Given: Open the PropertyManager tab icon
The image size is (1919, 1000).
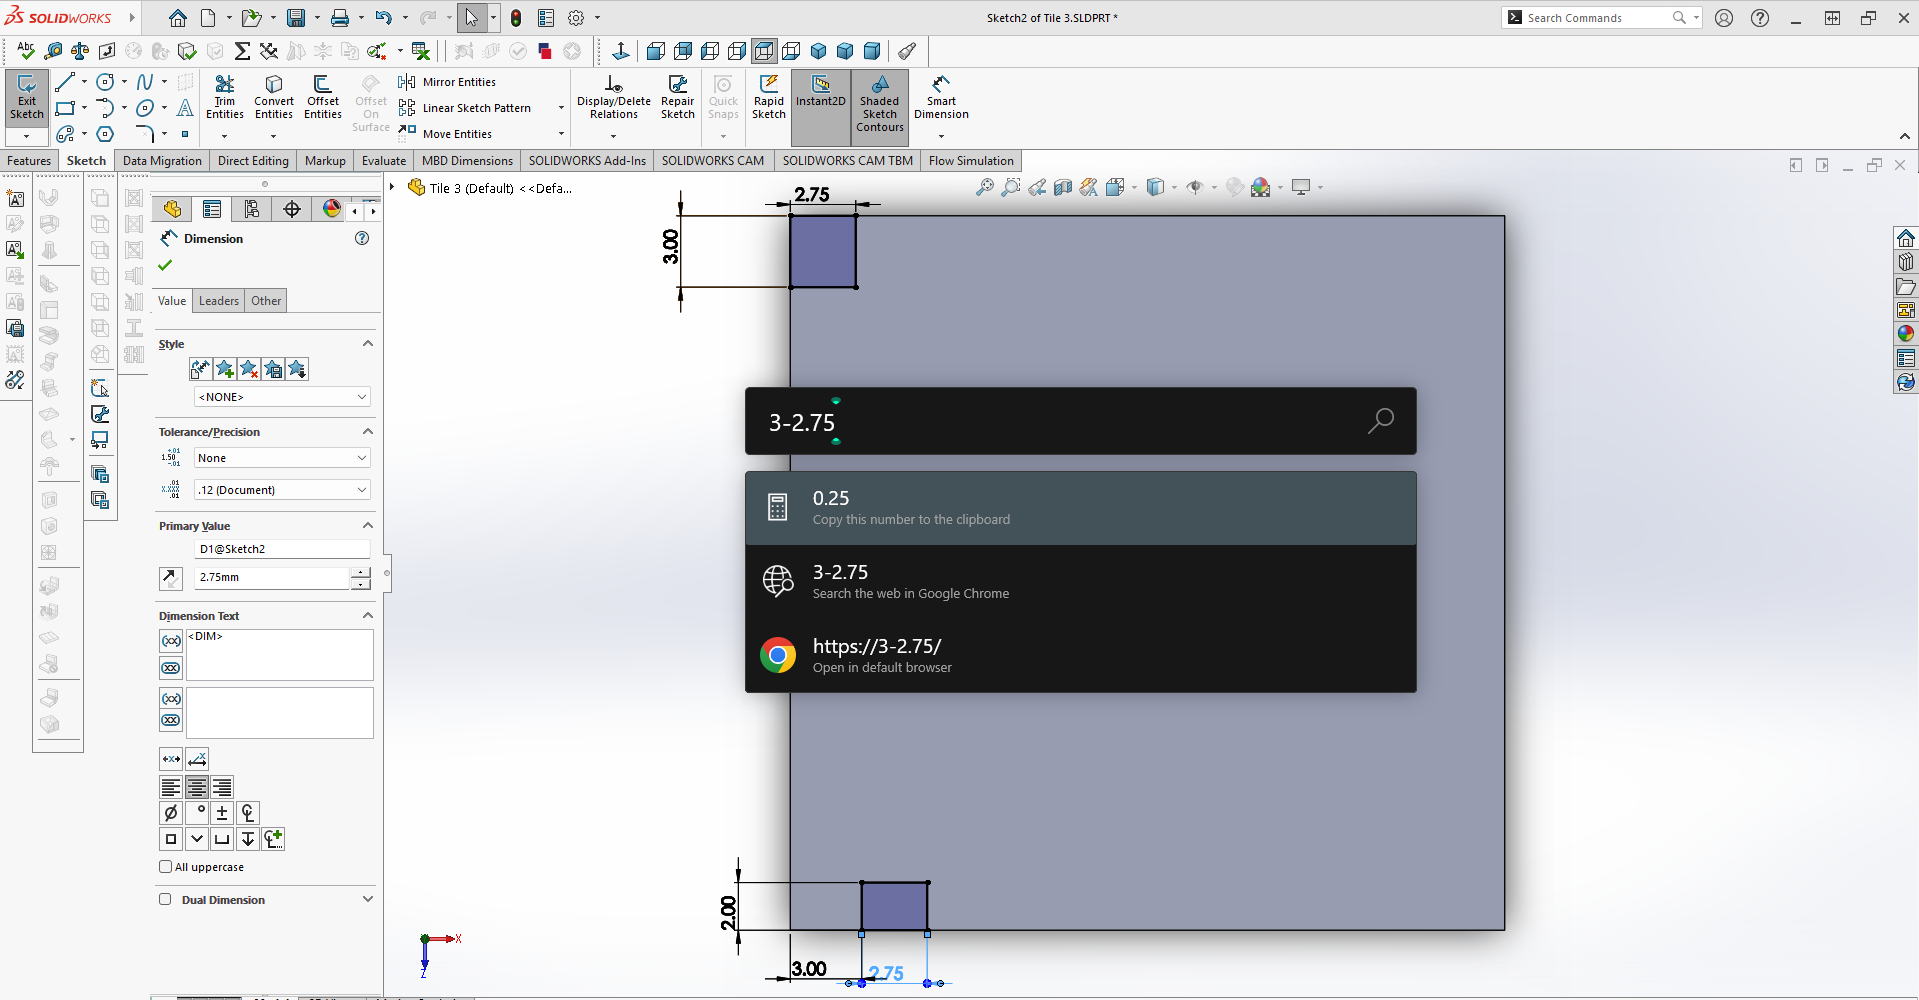Looking at the screenshot, I should 212,209.
